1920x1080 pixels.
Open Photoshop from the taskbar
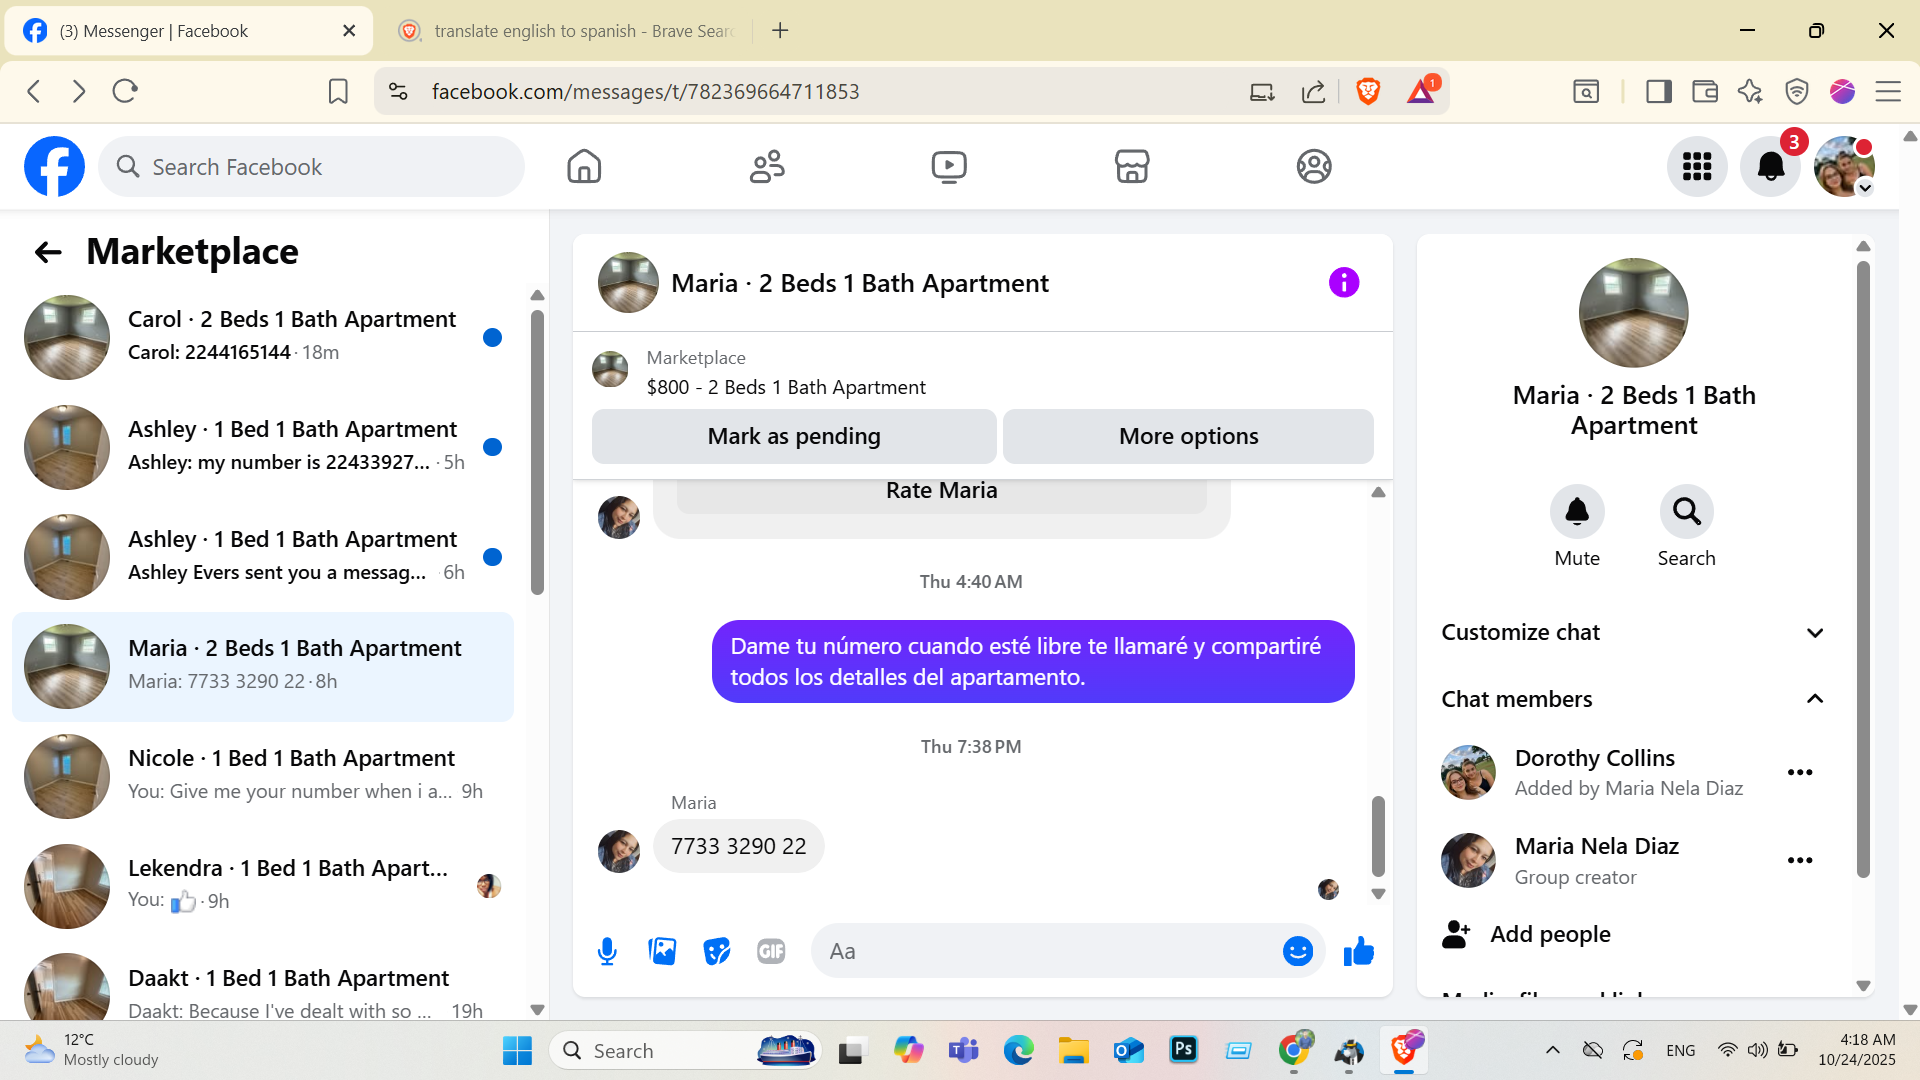pyautogui.click(x=1184, y=1050)
